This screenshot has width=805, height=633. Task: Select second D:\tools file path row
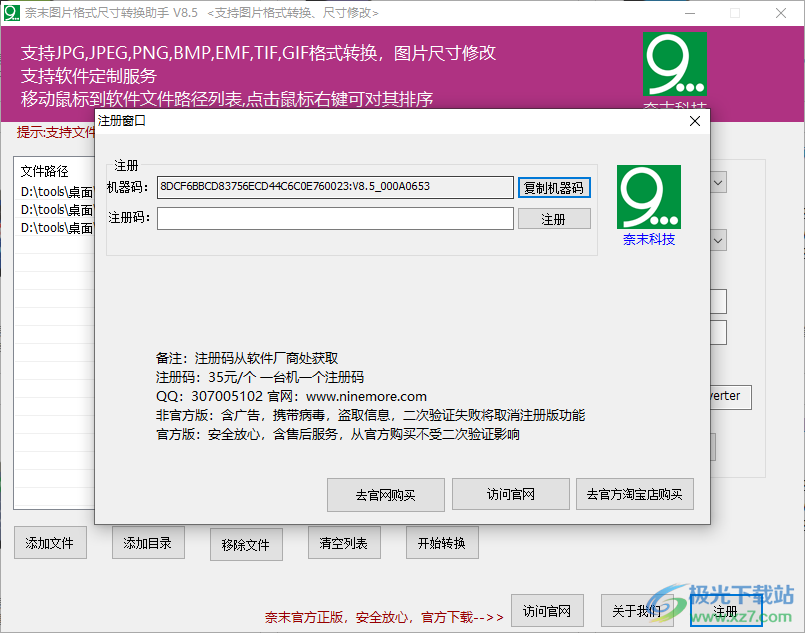pyautogui.click(x=56, y=209)
